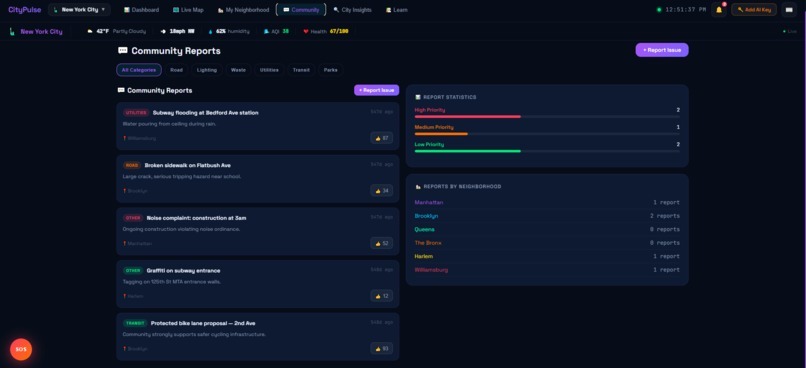This screenshot has width=806, height=368.
Task: Click the Report Issue button above the report list
Action: (376, 90)
